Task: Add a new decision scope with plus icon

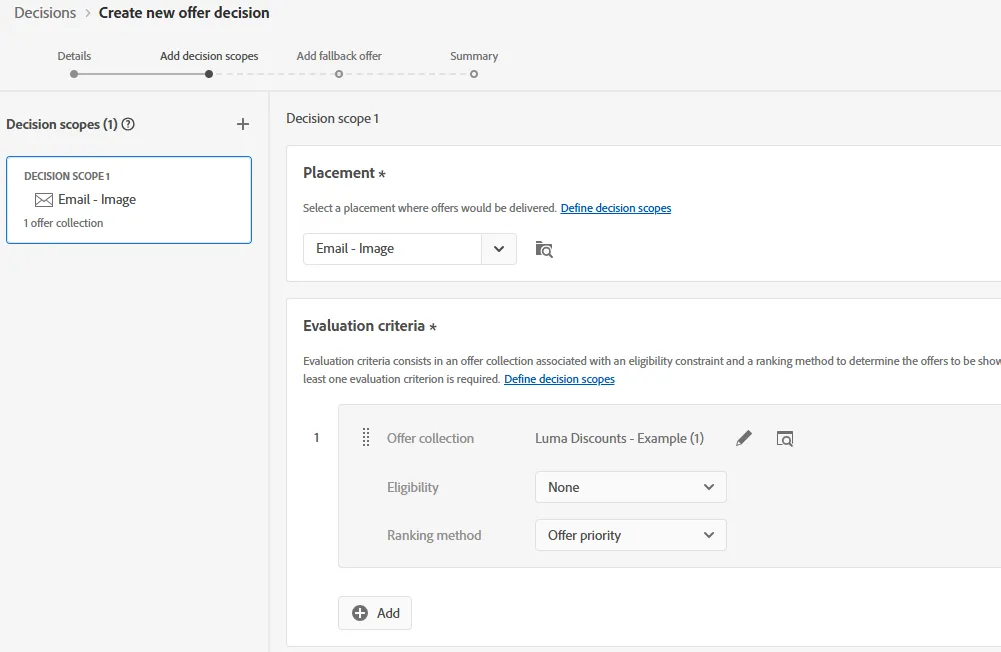Action: pos(243,124)
